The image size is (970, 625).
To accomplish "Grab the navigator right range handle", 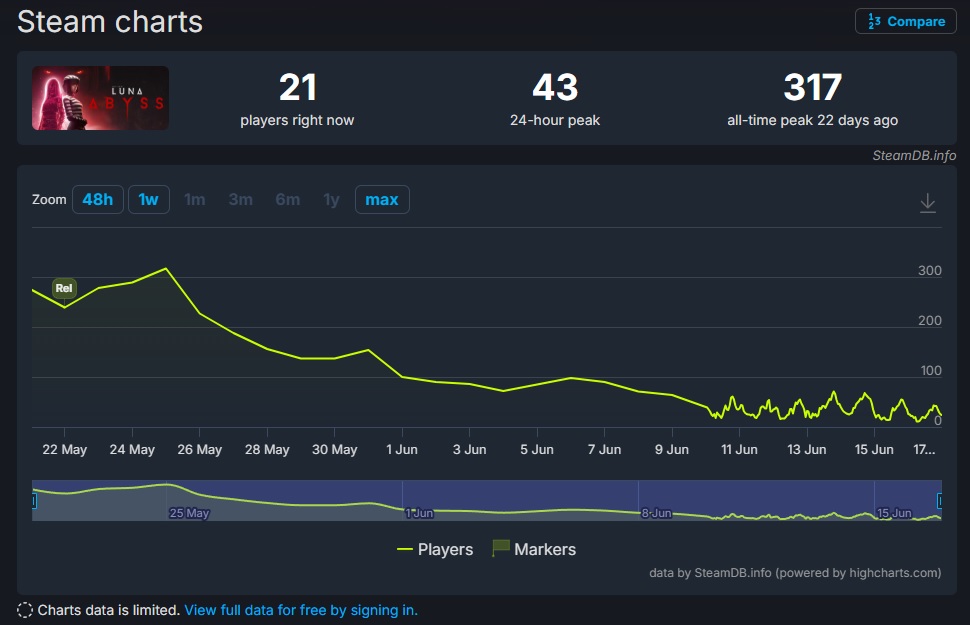I will click(x=940, y=500).
